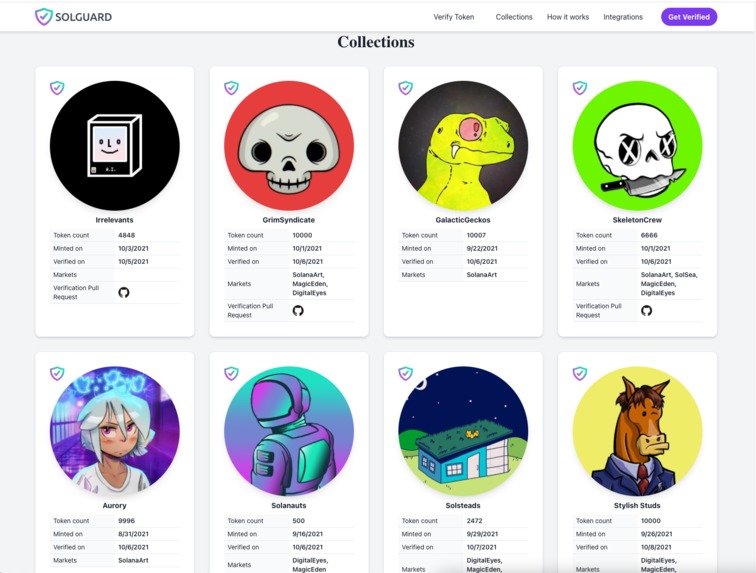Click the verified shield badge on Stylish Studs card
Viewport: 756px width, 573px height.
(x=580, y=373)
